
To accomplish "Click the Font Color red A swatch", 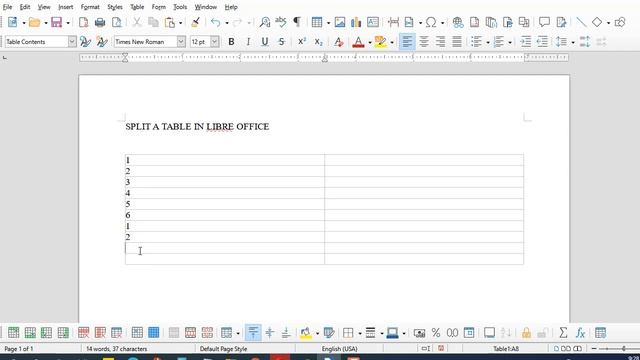I will 358,42.
